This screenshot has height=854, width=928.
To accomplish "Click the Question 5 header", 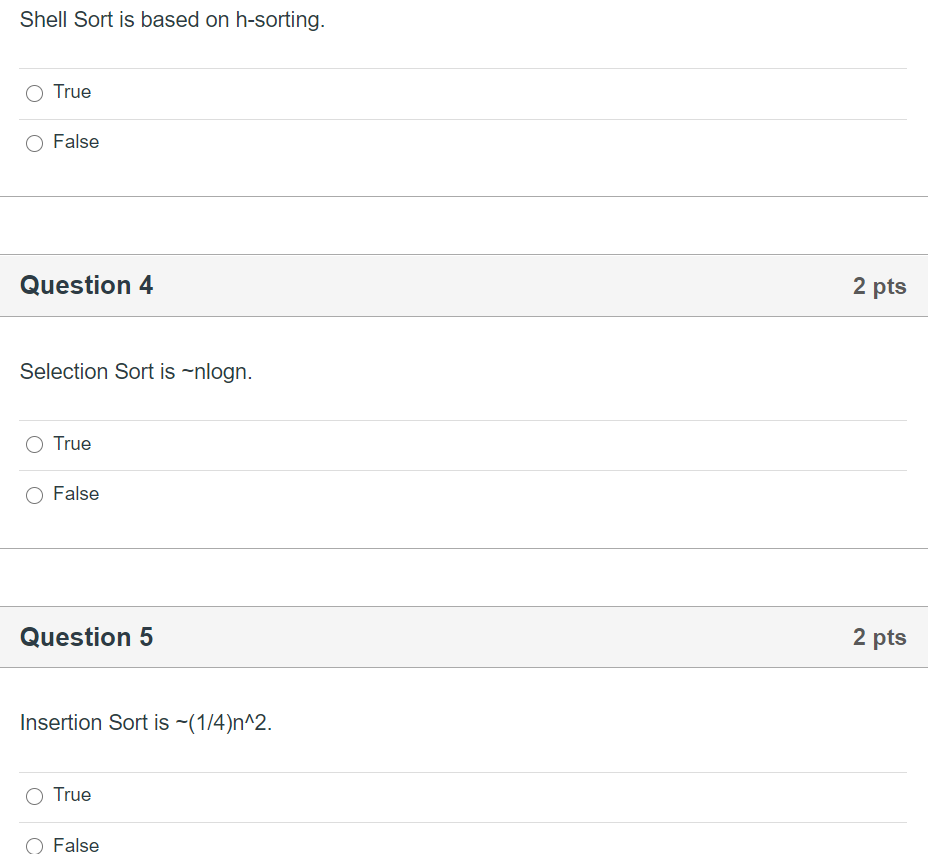I will click(x=86, y=637).
